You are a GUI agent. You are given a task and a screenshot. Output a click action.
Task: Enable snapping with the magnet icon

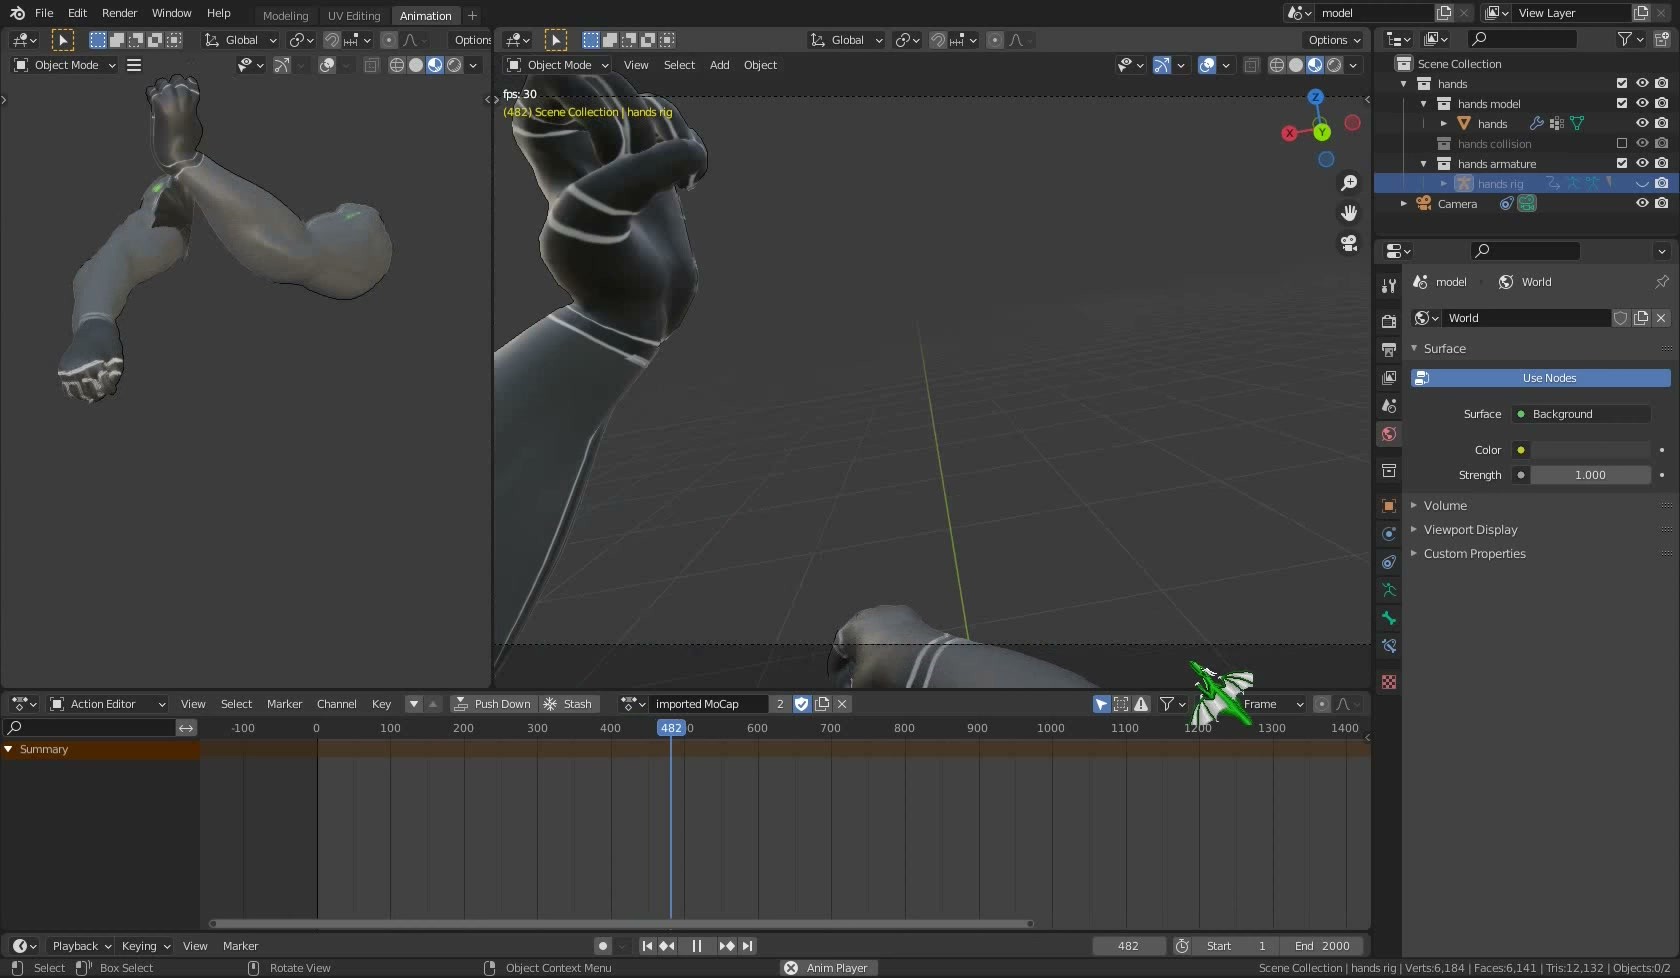point(940,40)
